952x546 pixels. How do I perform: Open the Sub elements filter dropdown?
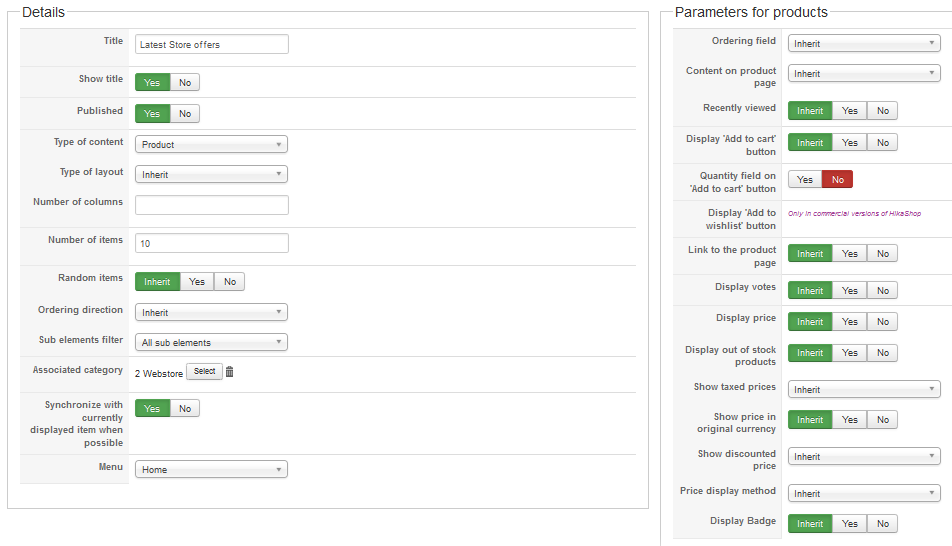tap(211, 343)
